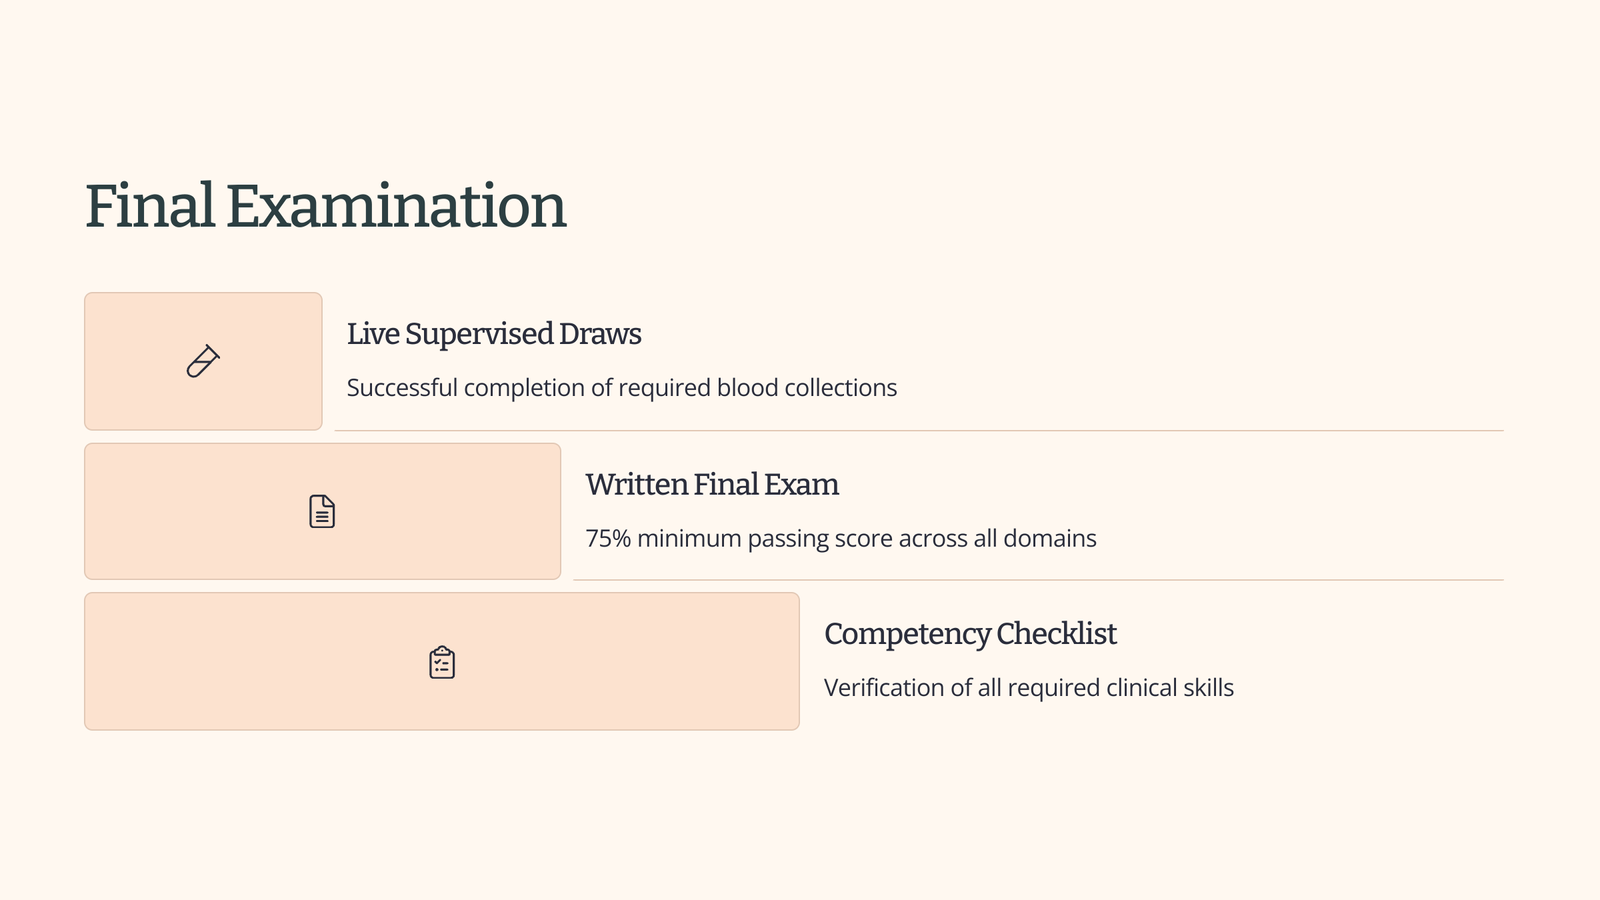Select the widest peach box holding clipboard

pyautogui.click(x=442, y=661)
